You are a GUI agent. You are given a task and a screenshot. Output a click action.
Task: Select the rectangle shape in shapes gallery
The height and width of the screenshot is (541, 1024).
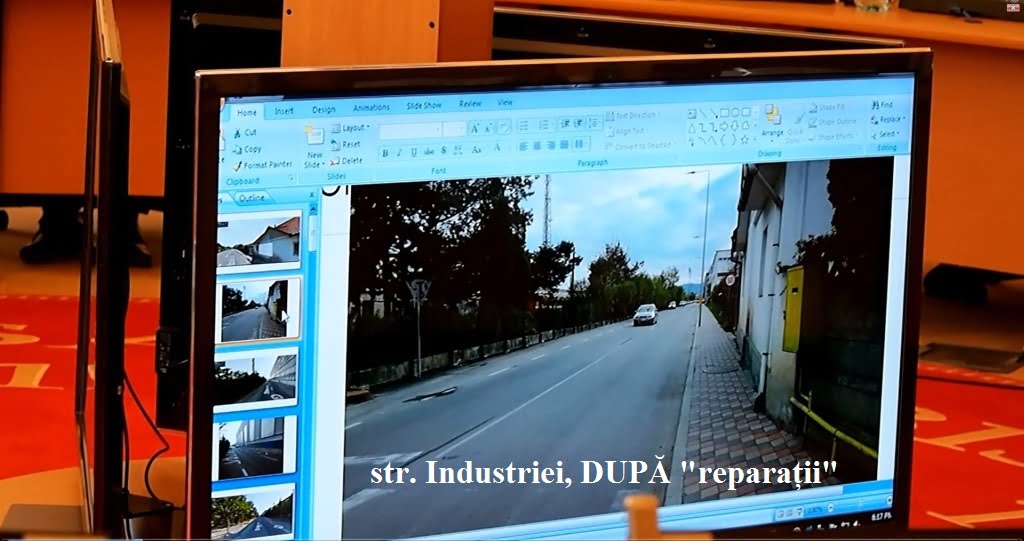(723, 113)
